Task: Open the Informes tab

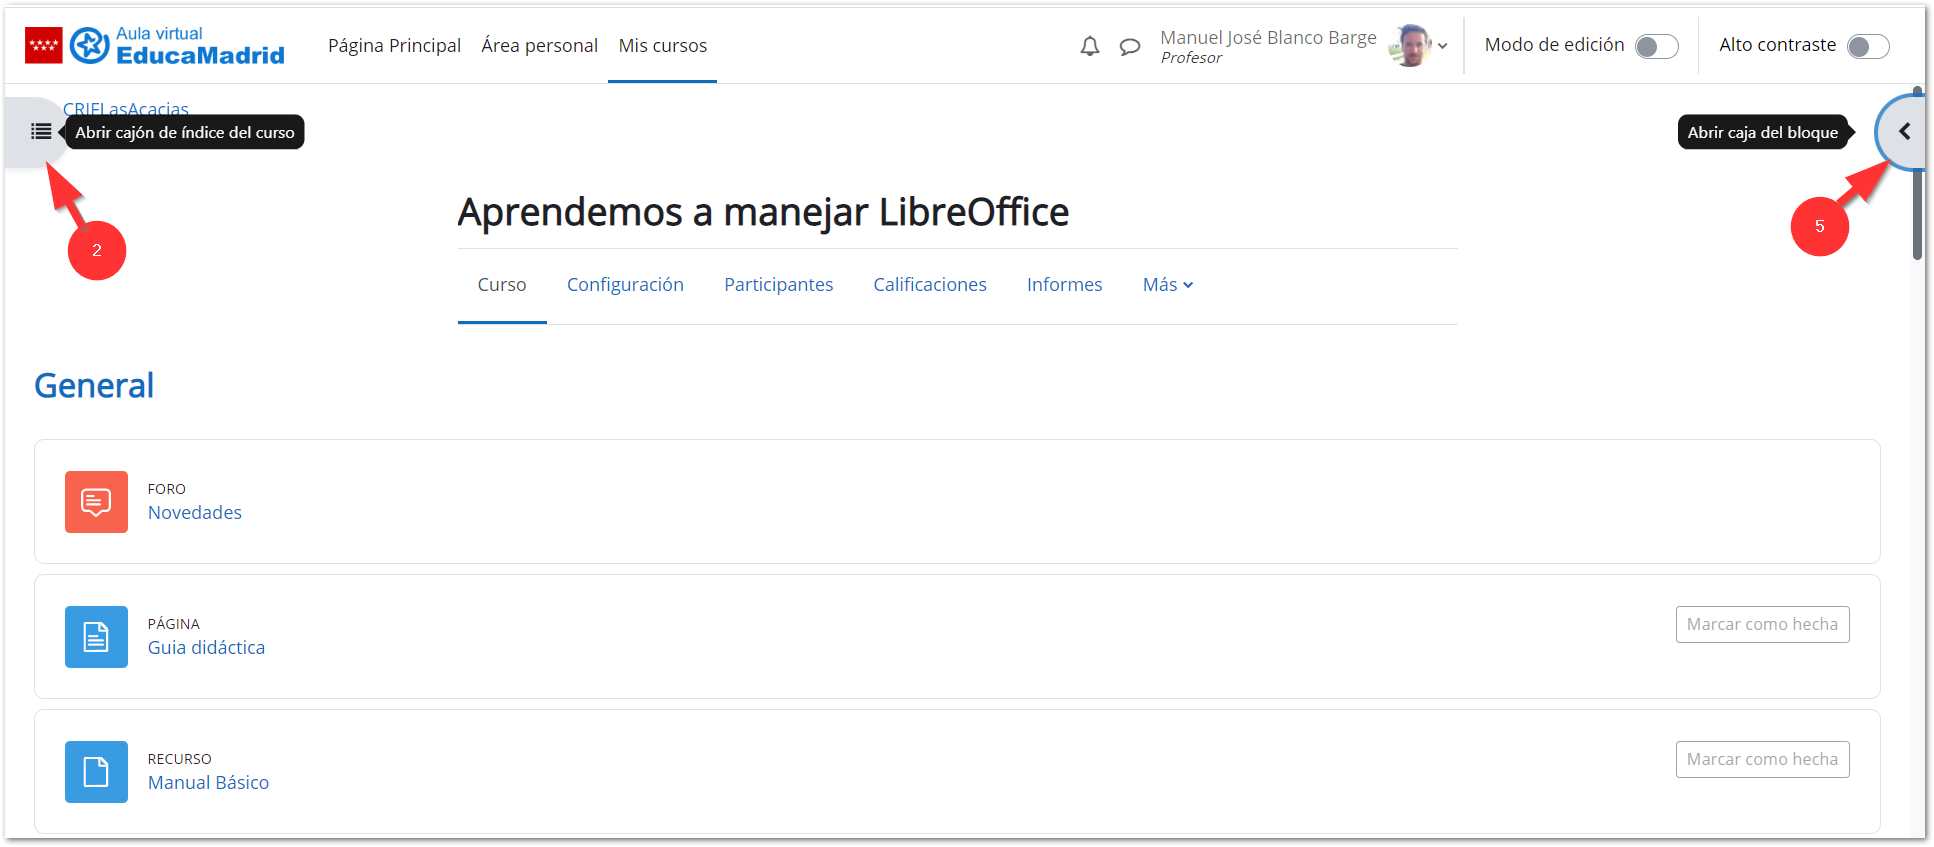Action: coord(1064,285)
